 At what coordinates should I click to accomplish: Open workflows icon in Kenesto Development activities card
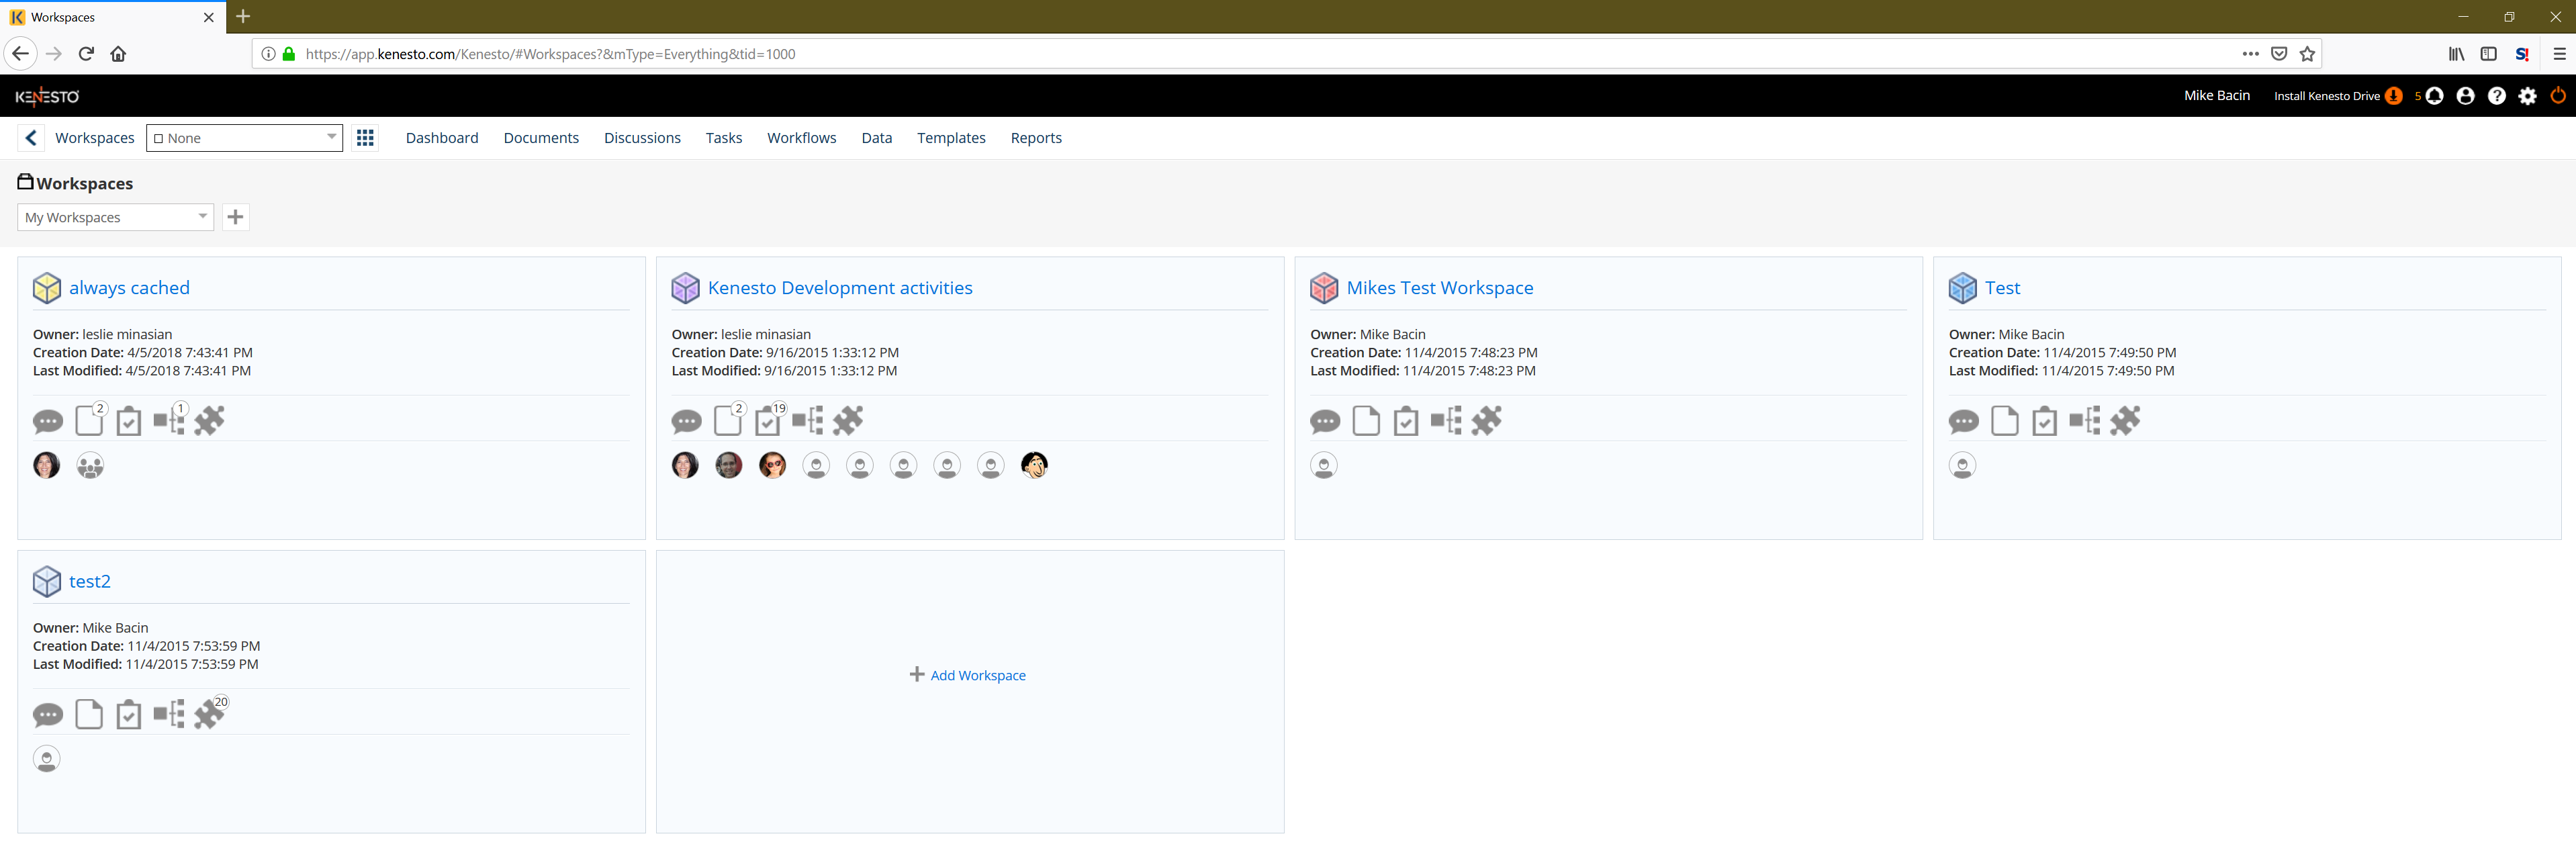pyautogui.click(x=808, y=421)
